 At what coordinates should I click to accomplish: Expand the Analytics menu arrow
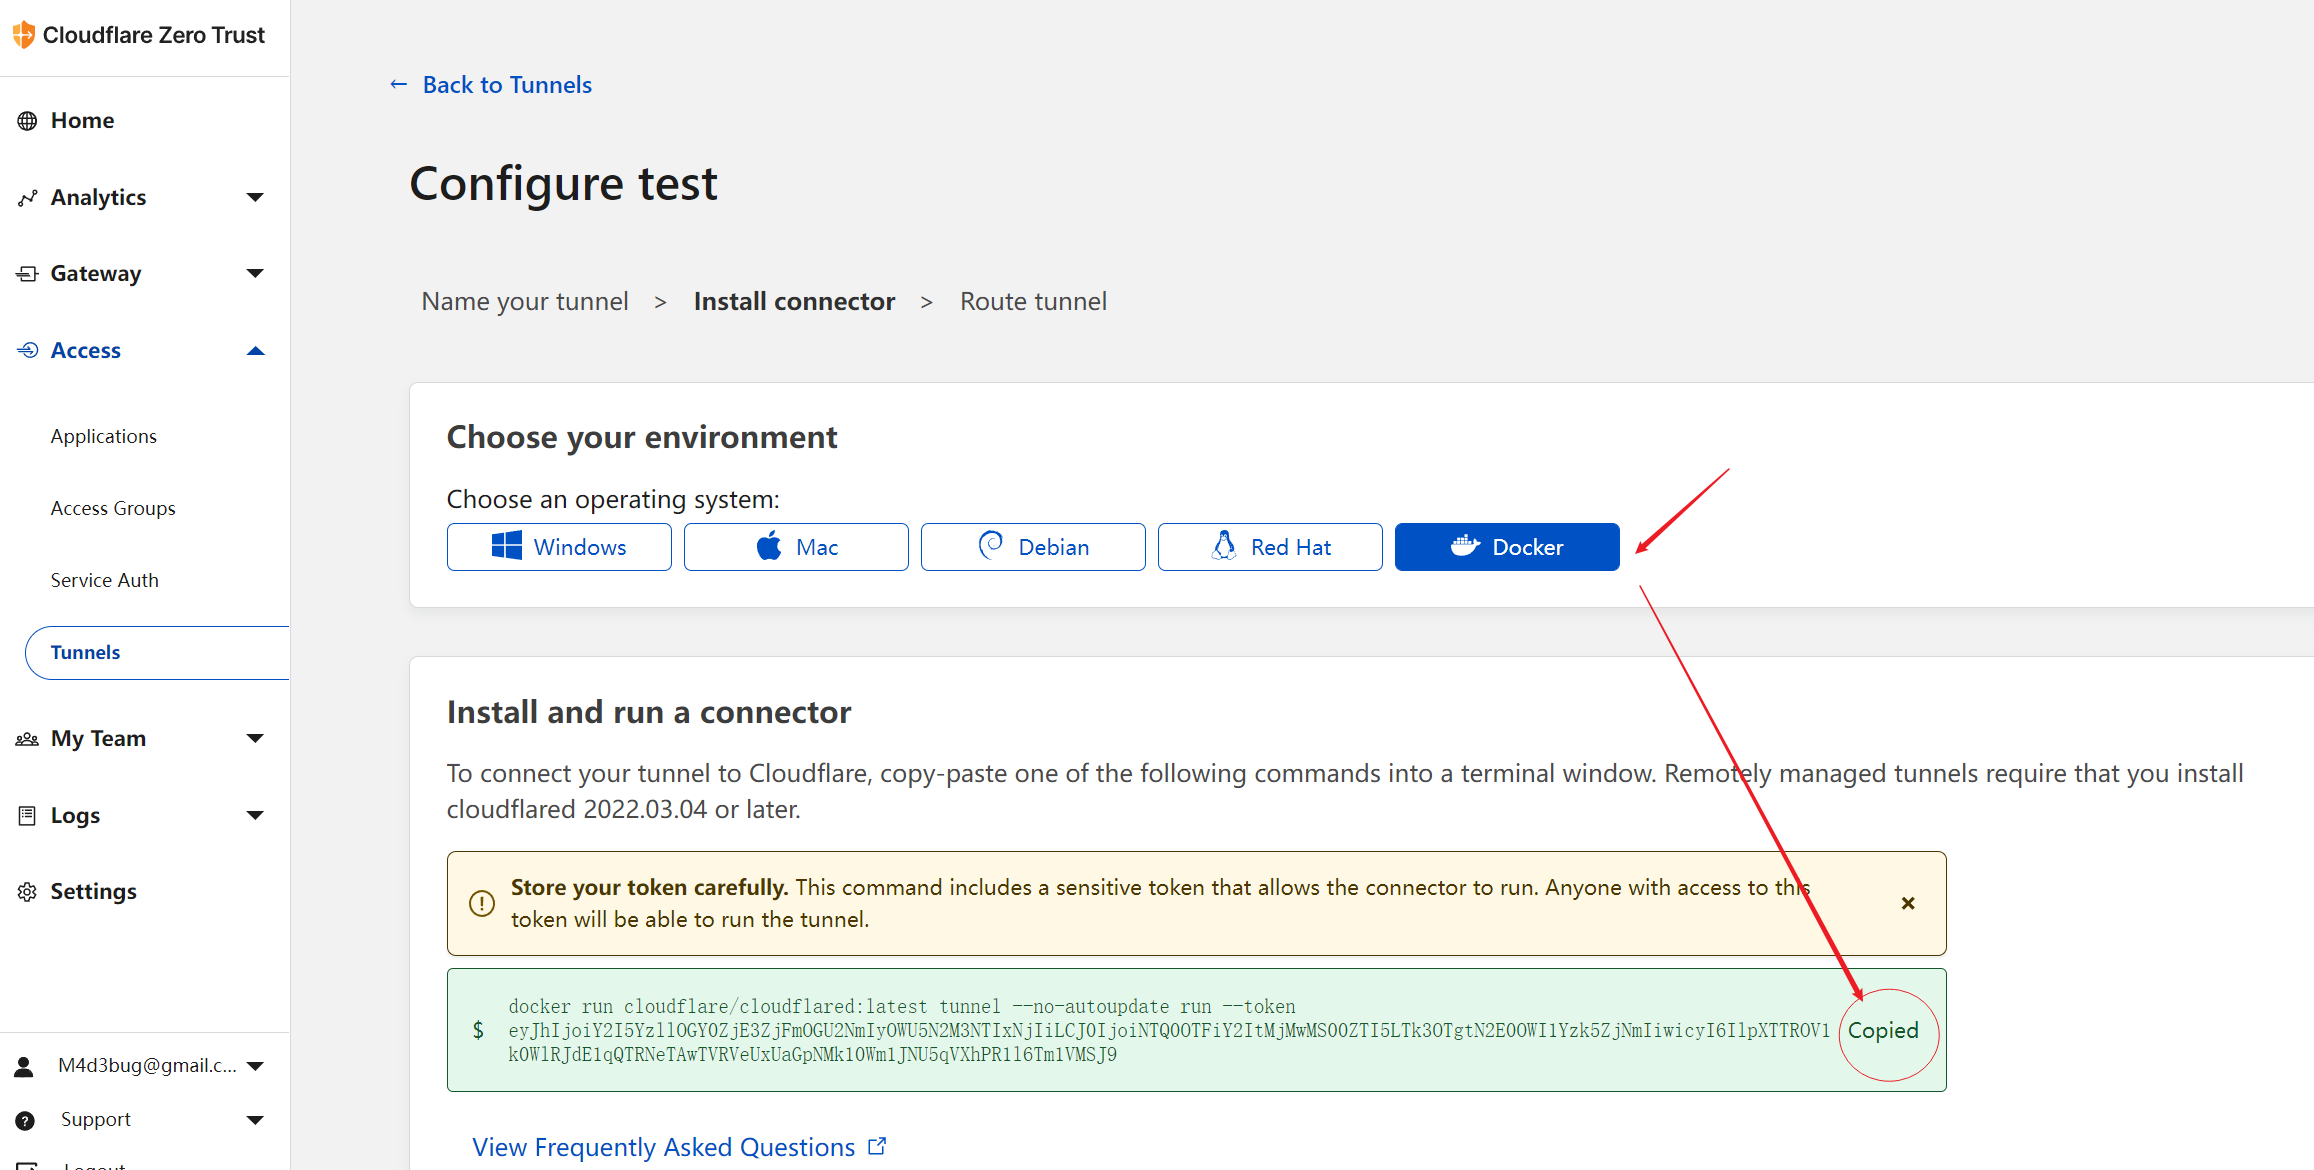tap(255, 198)
